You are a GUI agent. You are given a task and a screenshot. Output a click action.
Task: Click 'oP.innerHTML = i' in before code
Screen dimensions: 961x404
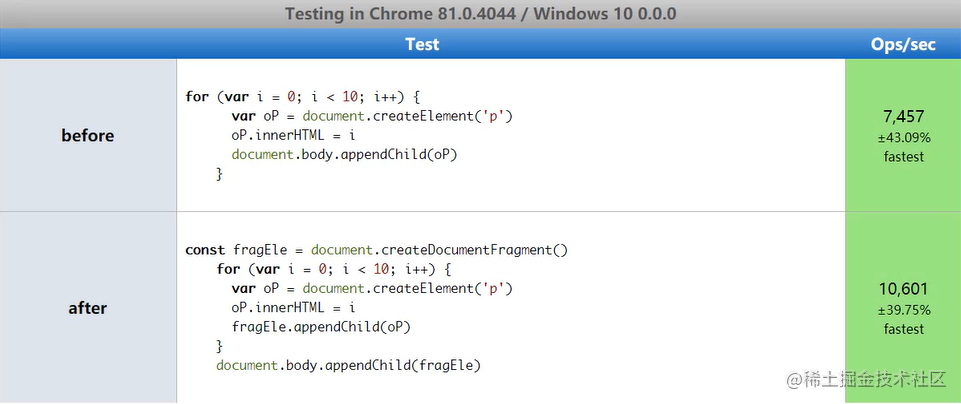tap(293, 135)
